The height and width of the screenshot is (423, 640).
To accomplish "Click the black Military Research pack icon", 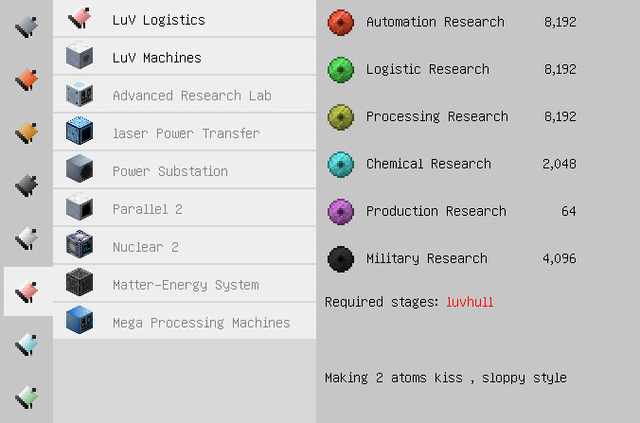I will pos(341,259).
